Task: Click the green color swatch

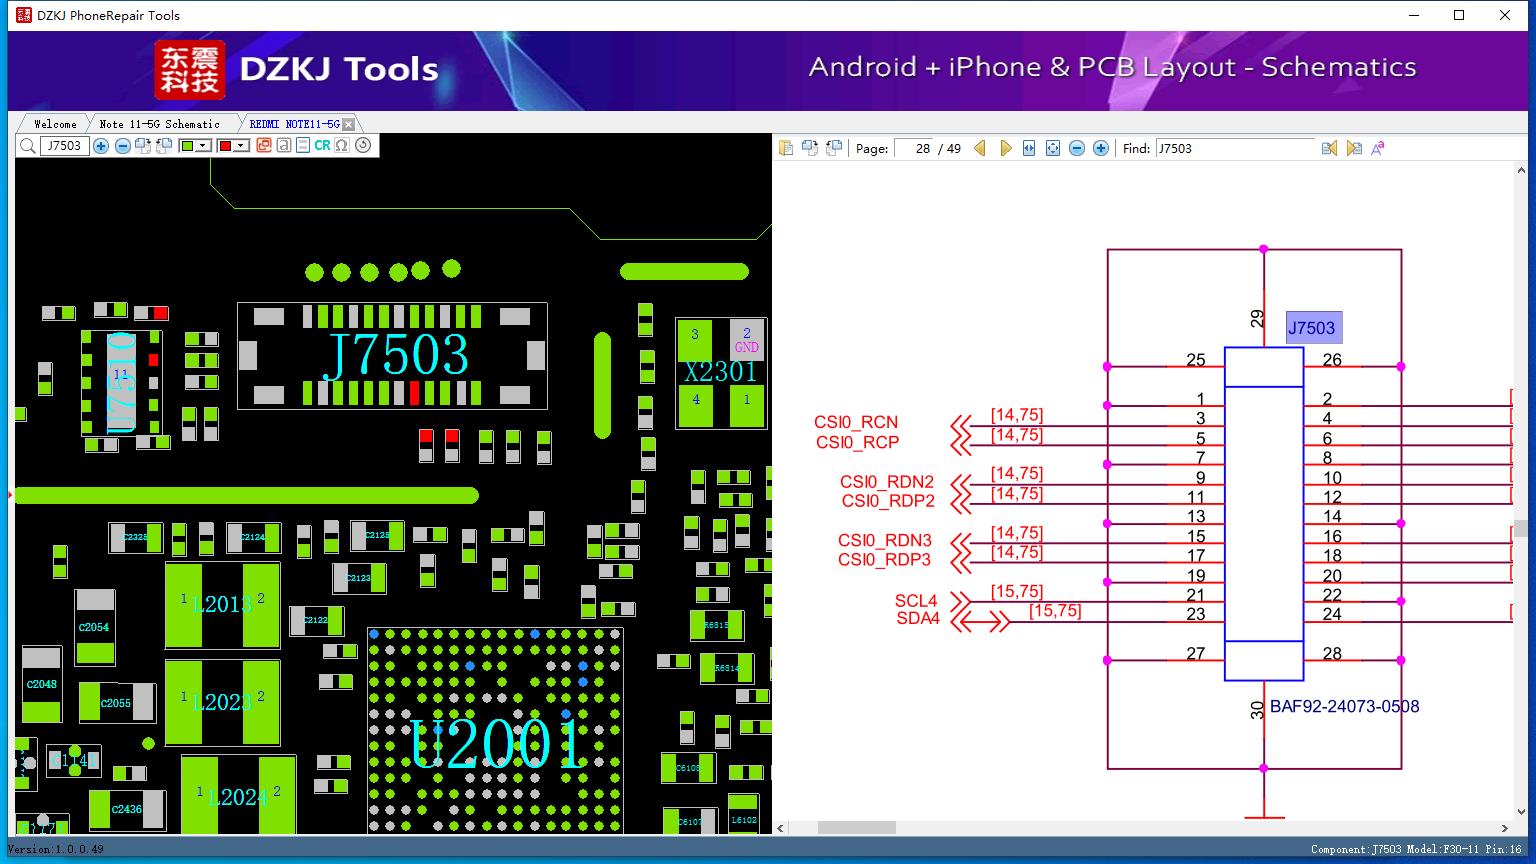Action: point(187,146)
